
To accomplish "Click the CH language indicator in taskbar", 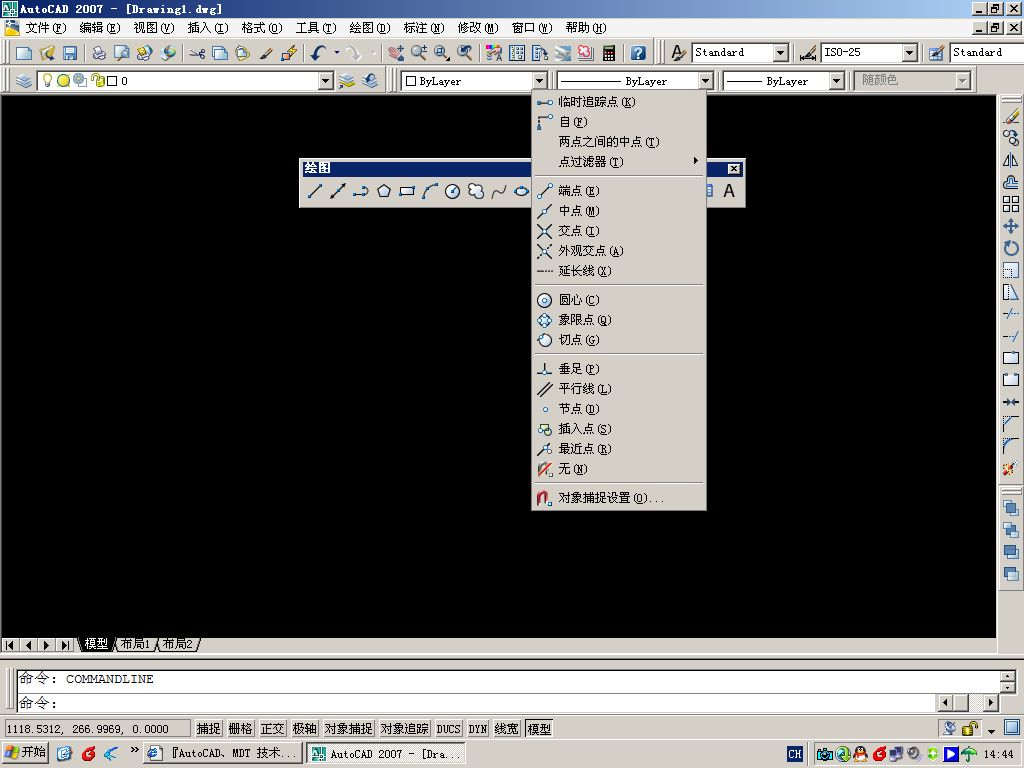I will click(x=794, y=754).
